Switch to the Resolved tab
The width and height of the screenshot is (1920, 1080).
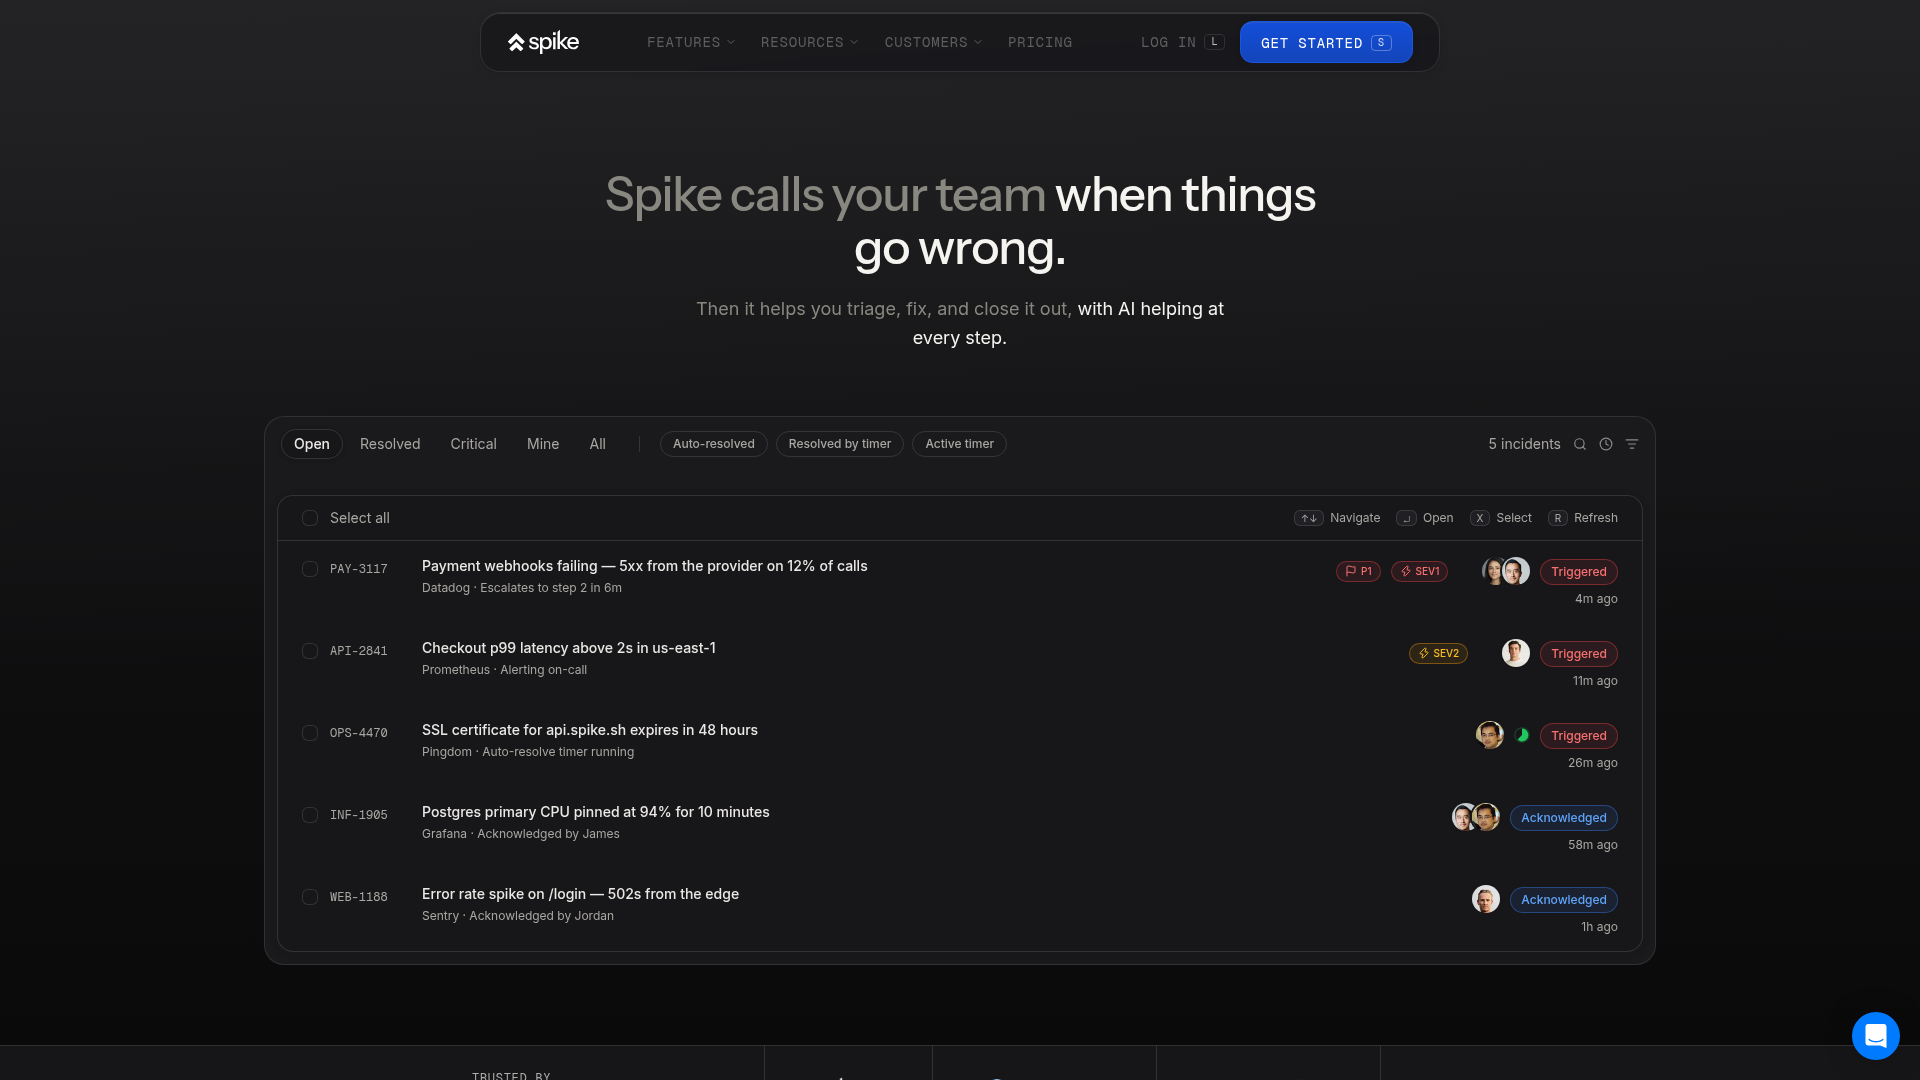[390, 444]
